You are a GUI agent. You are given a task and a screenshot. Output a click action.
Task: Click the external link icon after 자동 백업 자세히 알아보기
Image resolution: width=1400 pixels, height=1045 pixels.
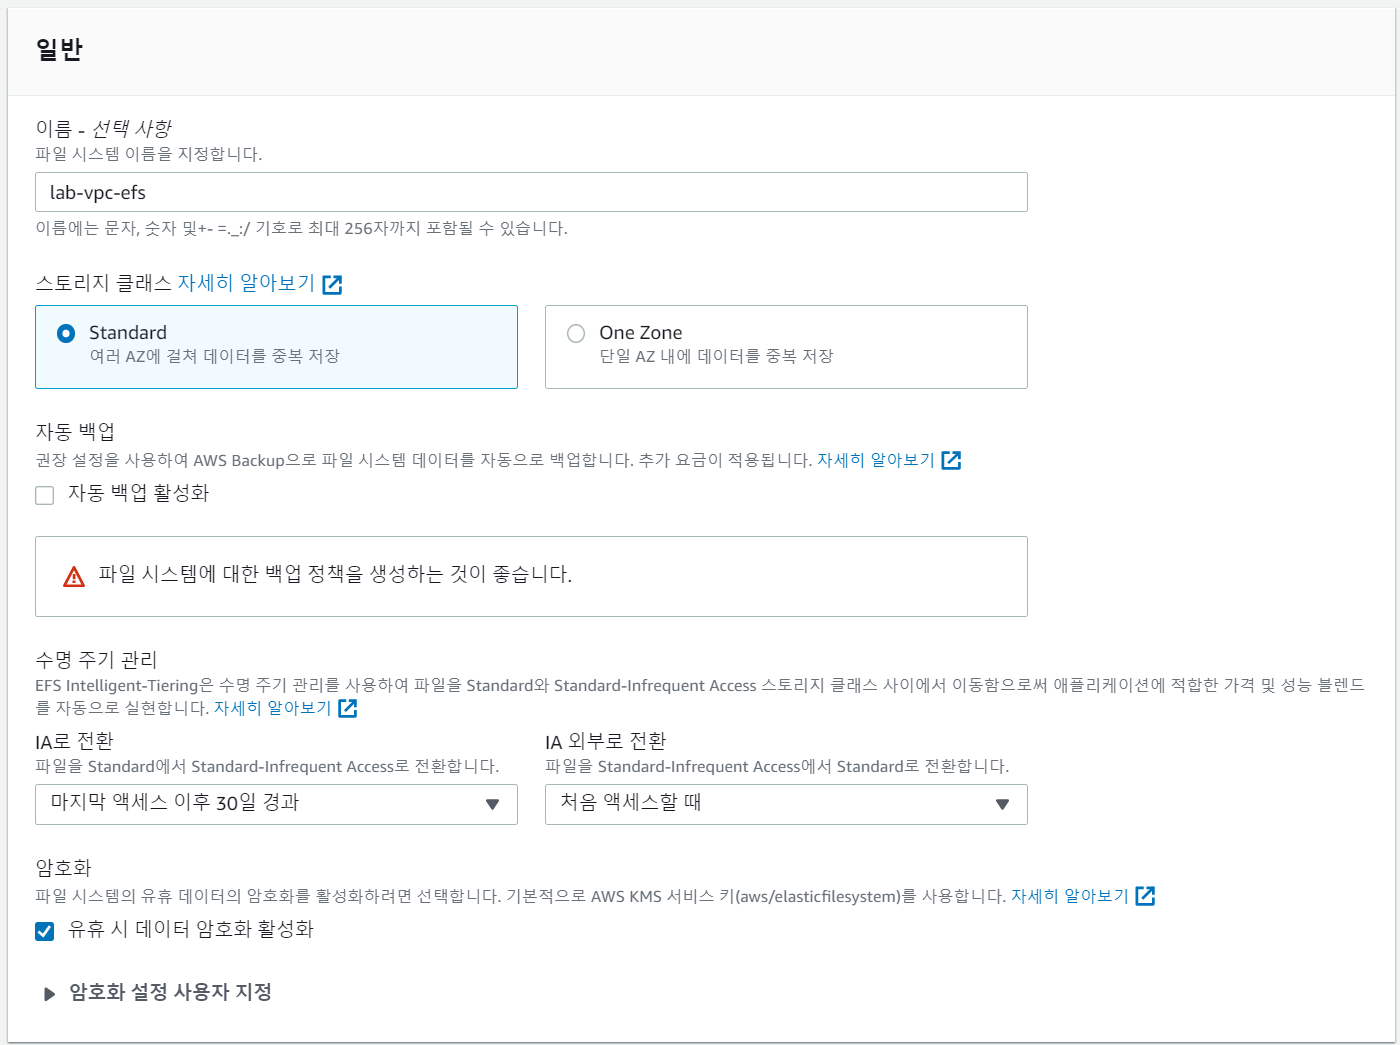tap(951, 460)
